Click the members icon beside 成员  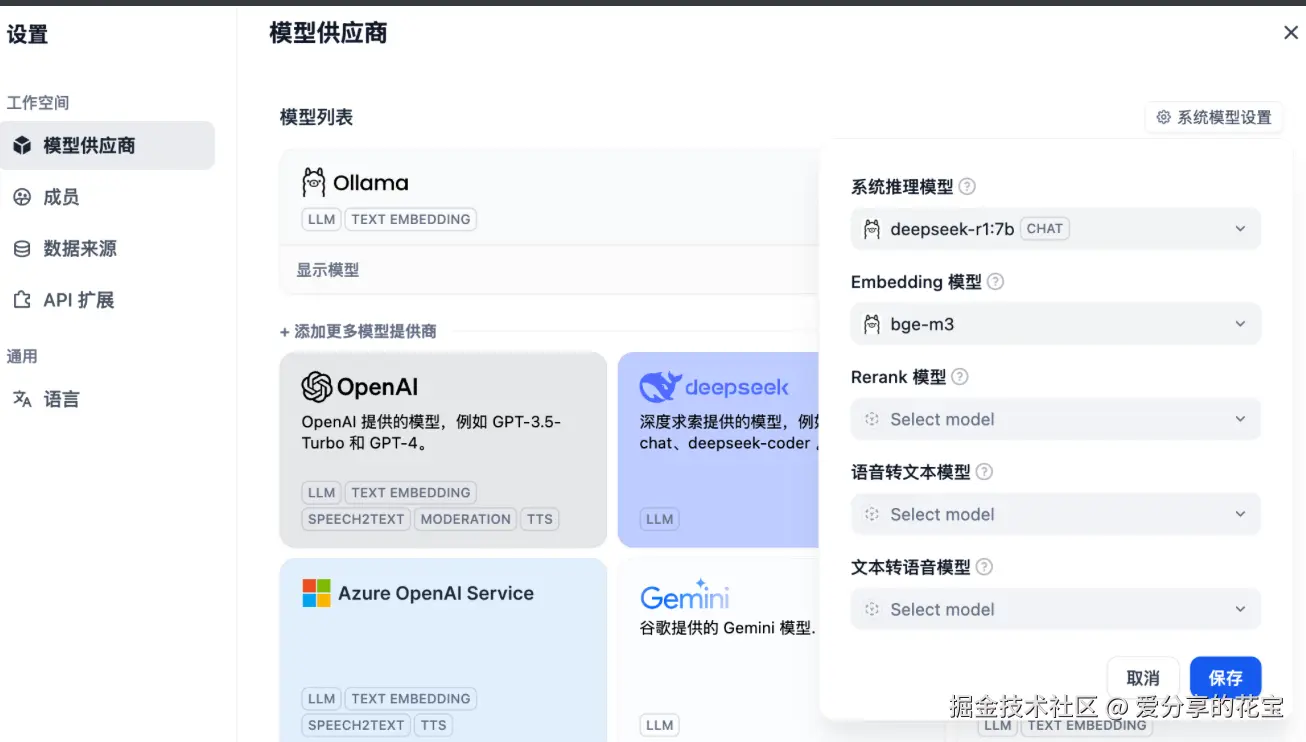pos(22,197)
